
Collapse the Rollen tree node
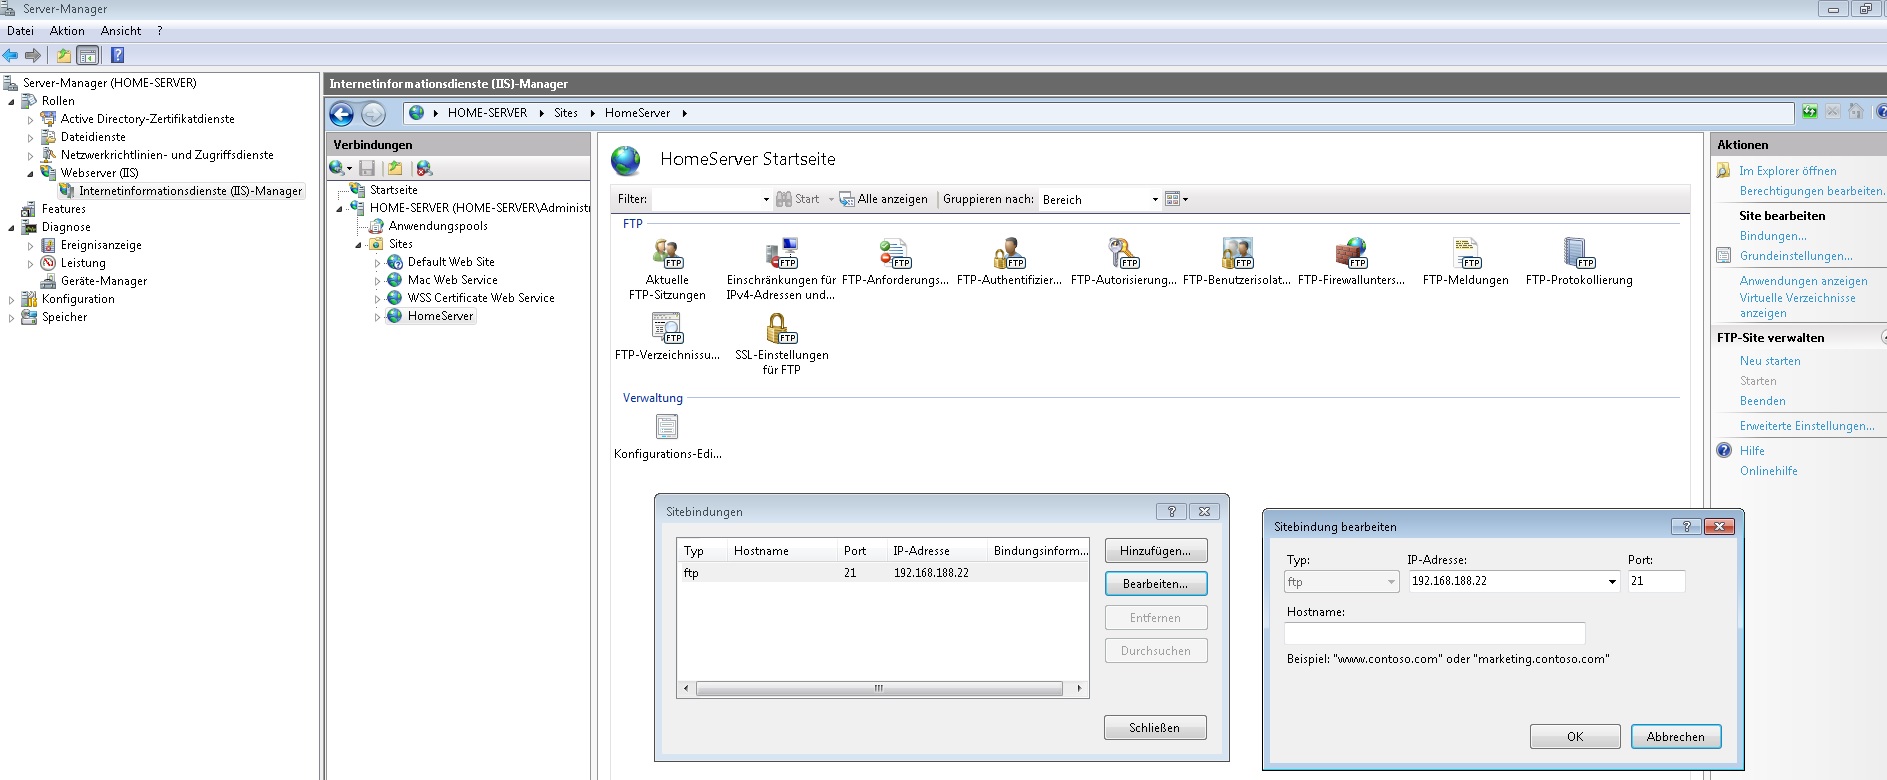pyautogui.click(x=12, y=101)
